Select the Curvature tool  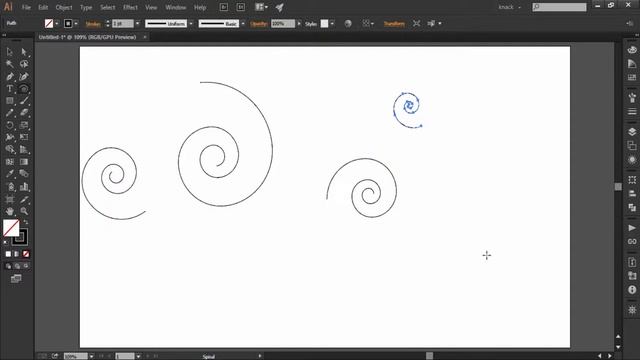(24, 76)
